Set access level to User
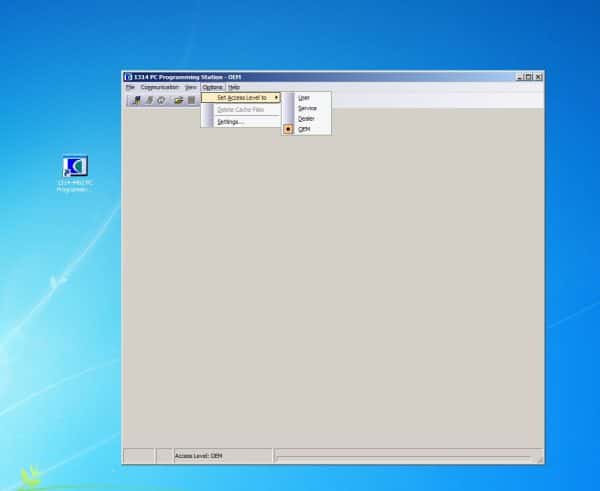The width and height of the screenshot is (600, 491). 307,98
